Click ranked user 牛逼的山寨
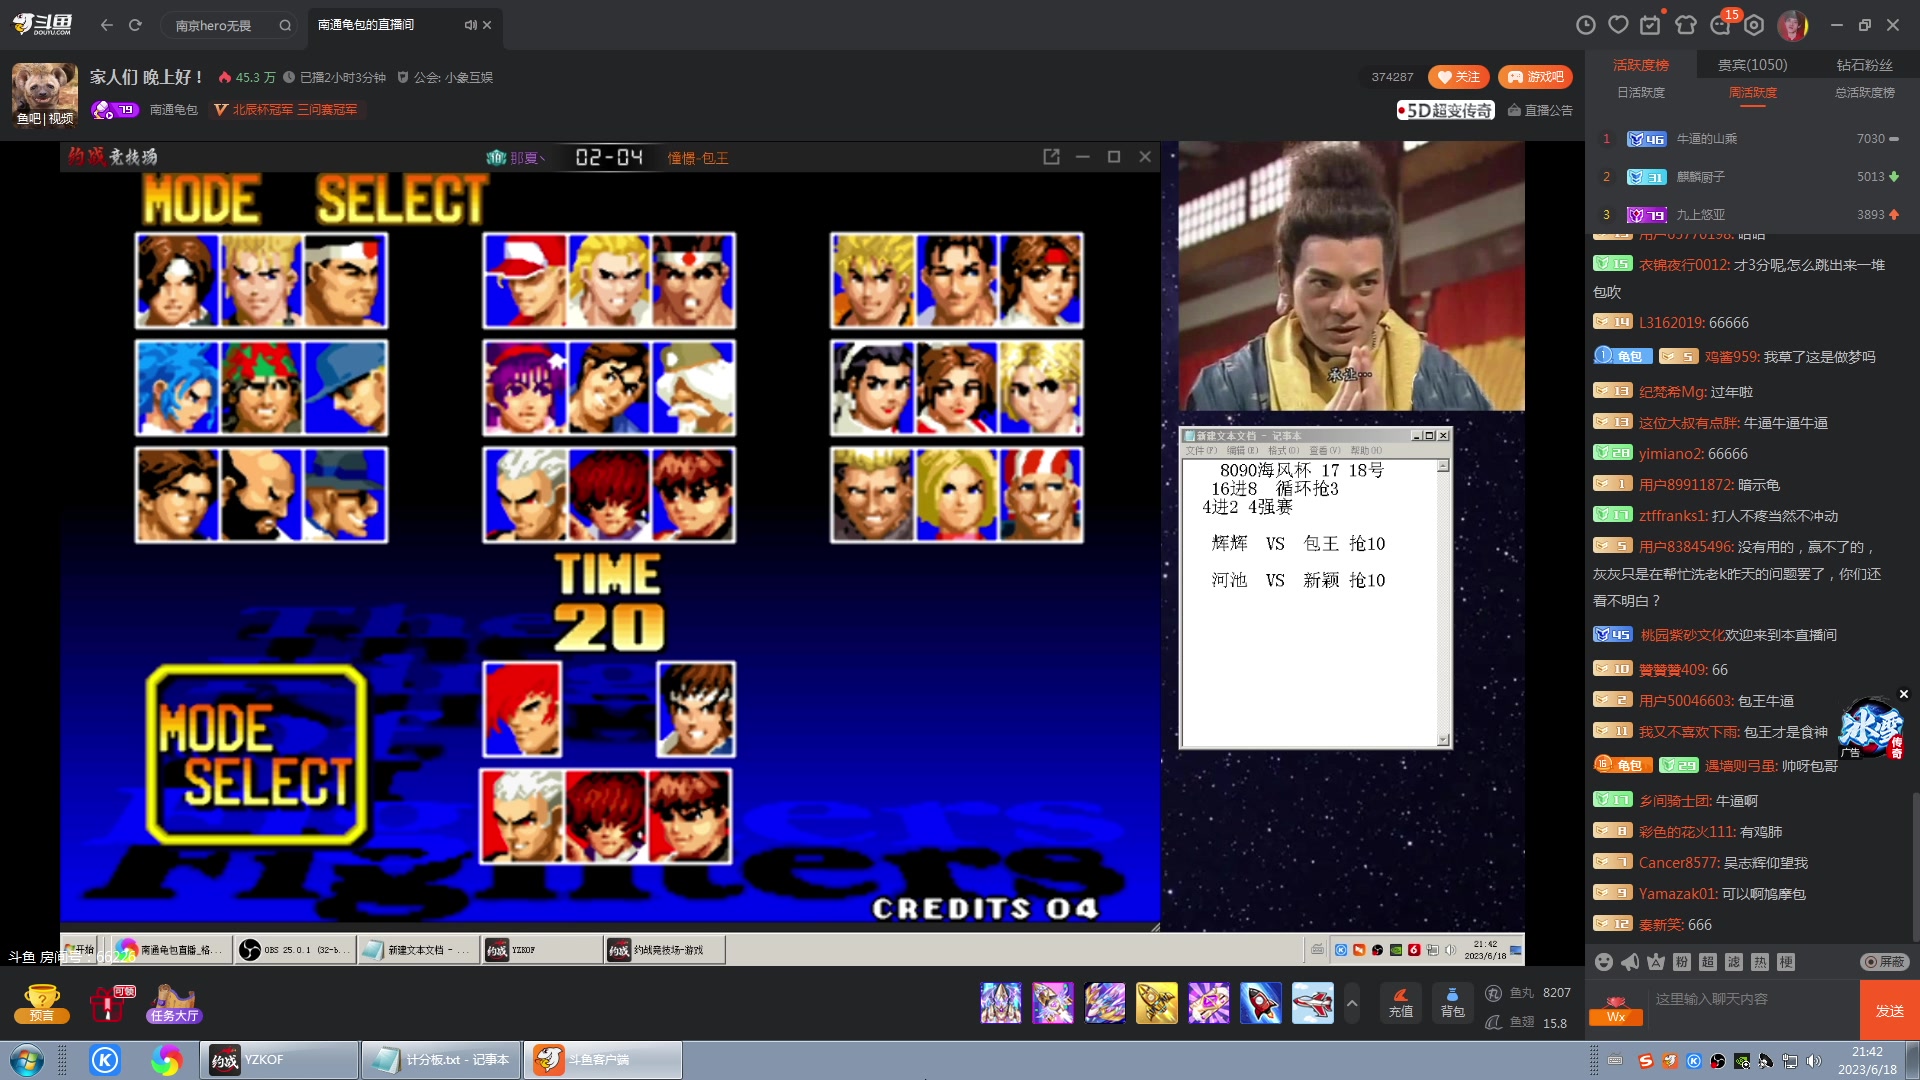Image resolution: width=1920 pixels, height=1080 pixels. [x=1707, y=139]
